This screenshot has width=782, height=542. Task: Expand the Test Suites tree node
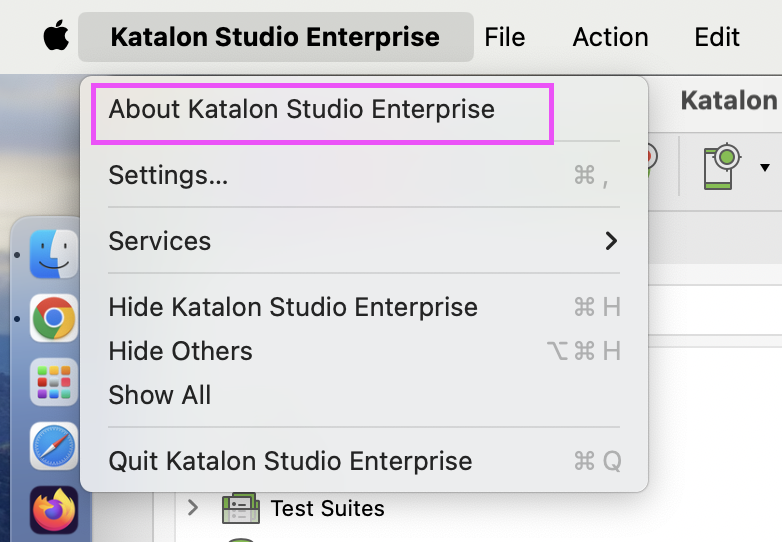[x=193, y=508]
